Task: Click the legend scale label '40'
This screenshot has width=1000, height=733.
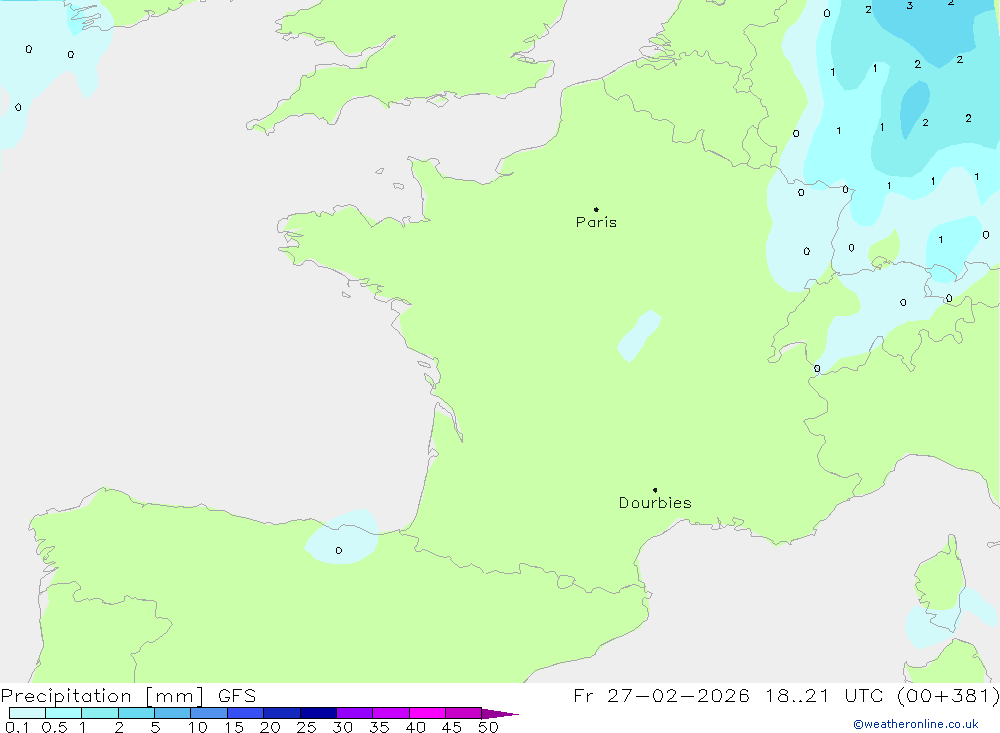Action: [416, 727]
